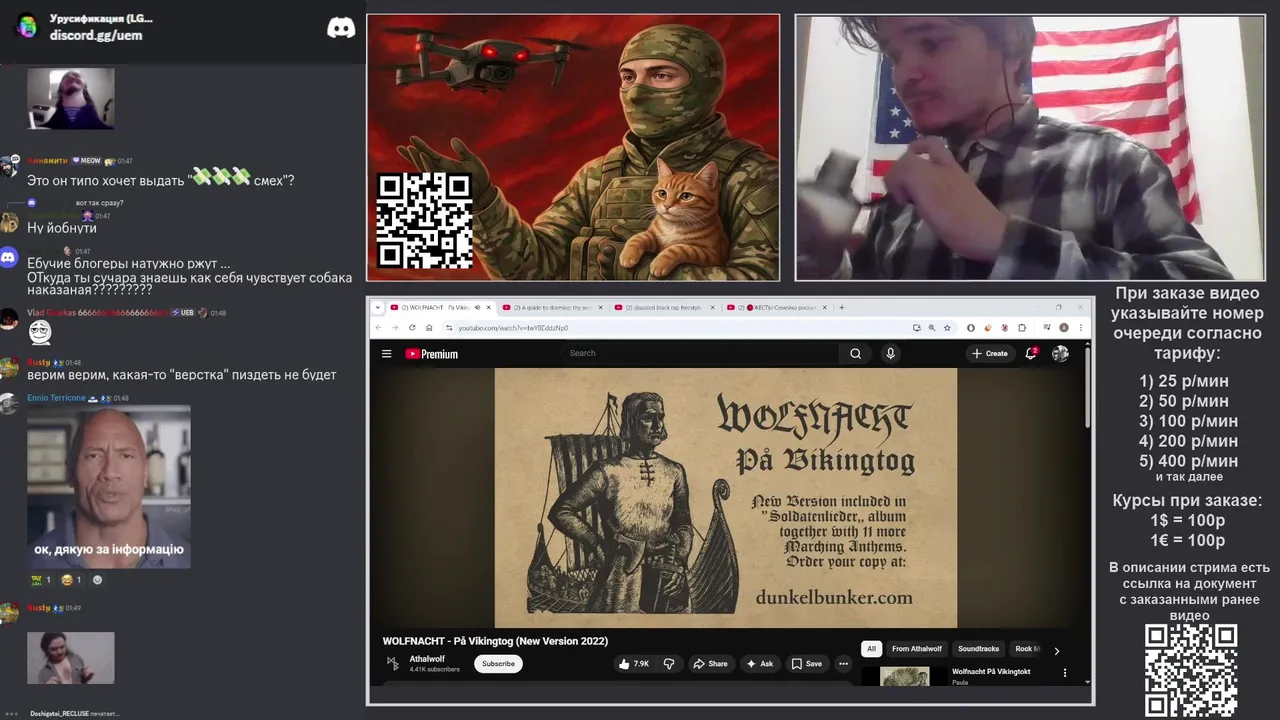Start voice search with microphone icon
This screenshot has height=720, width=1280.
coord(890,353)
